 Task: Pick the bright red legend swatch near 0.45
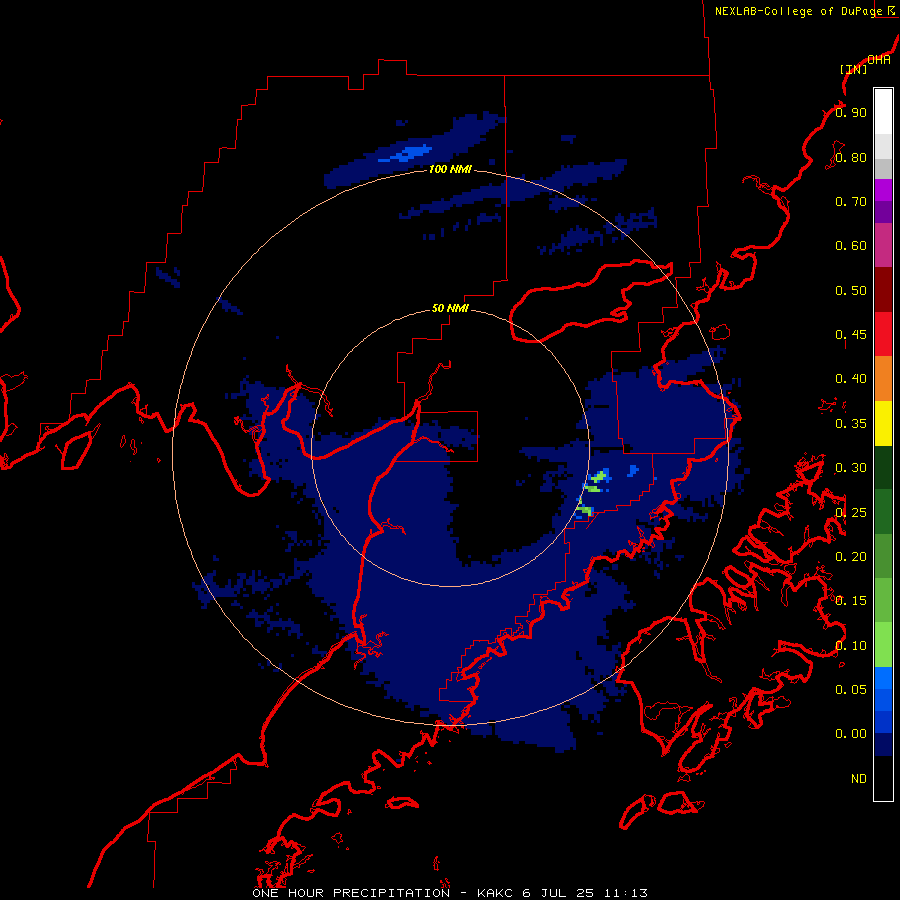point(883,334)
